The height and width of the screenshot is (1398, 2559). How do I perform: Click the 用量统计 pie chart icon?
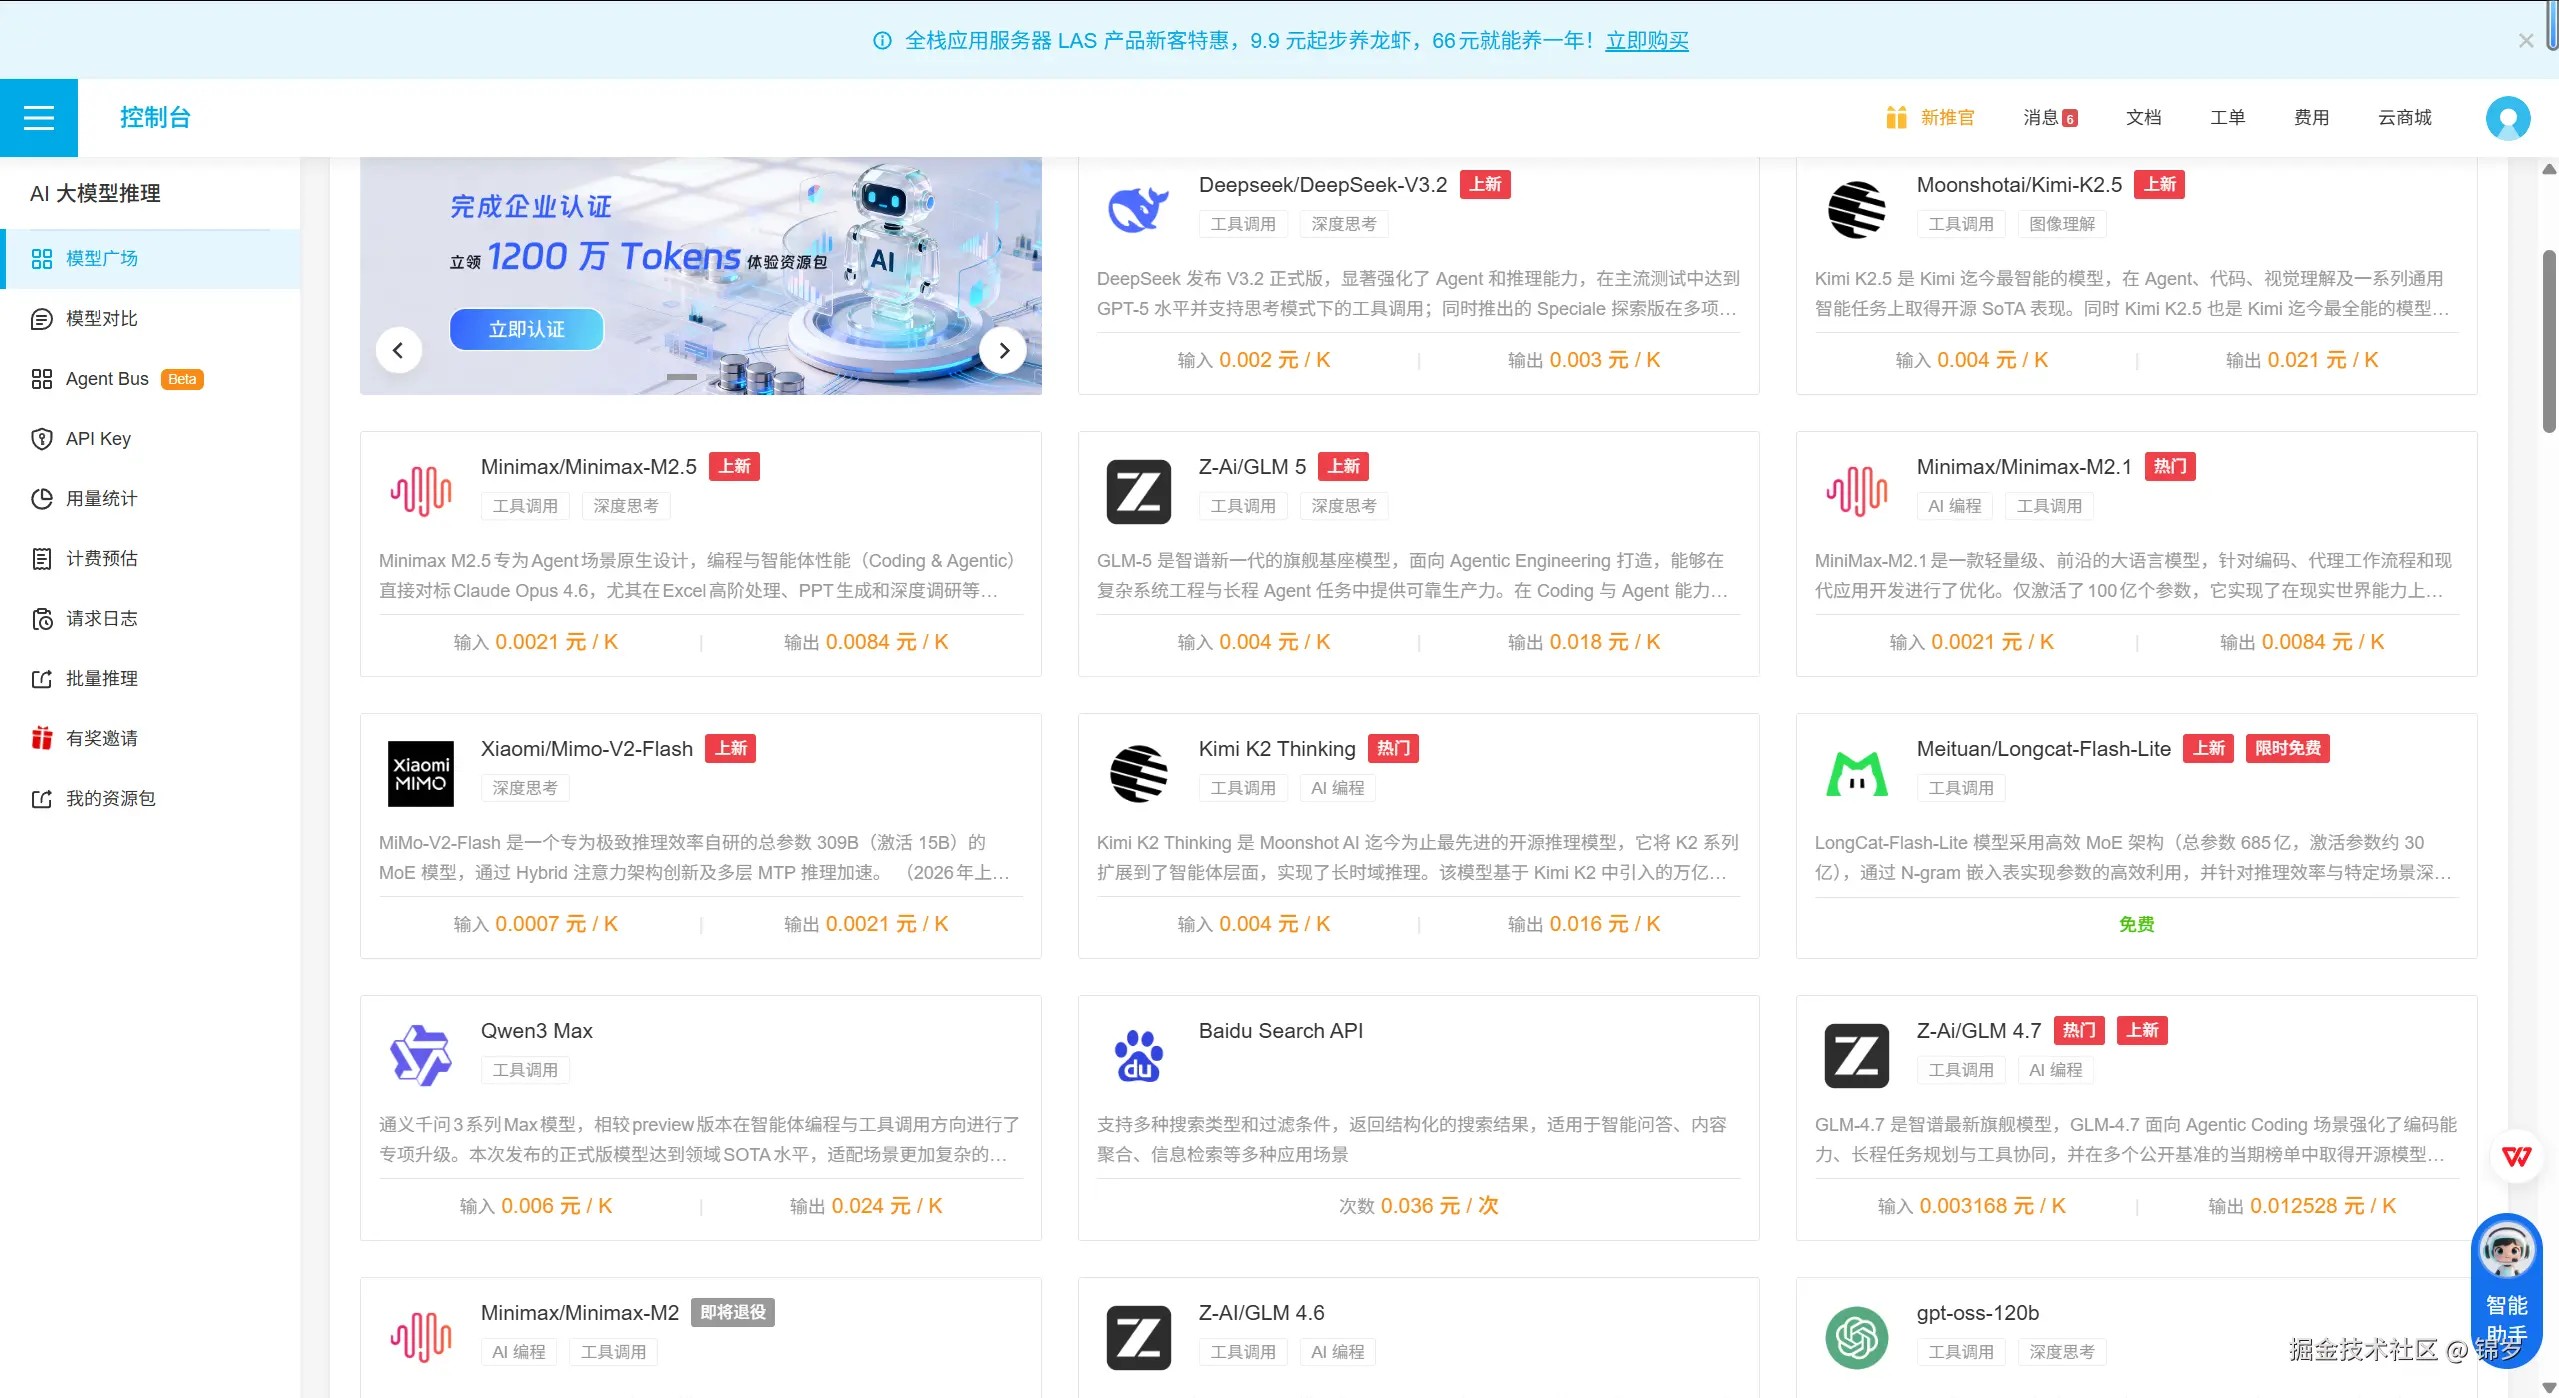pos(42,499)
